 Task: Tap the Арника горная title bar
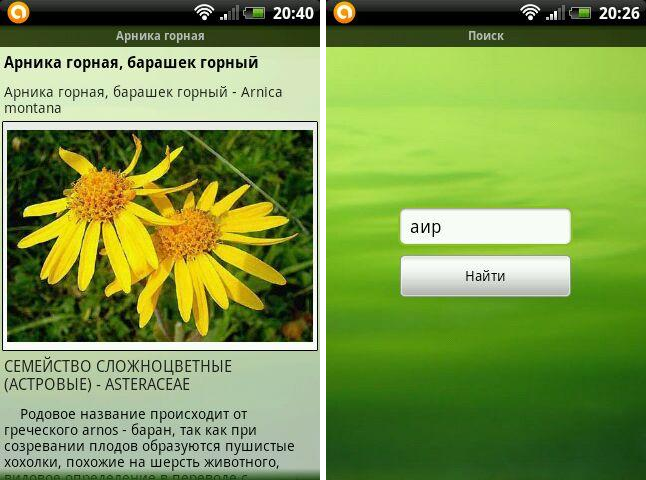click(x=160, y=36)
